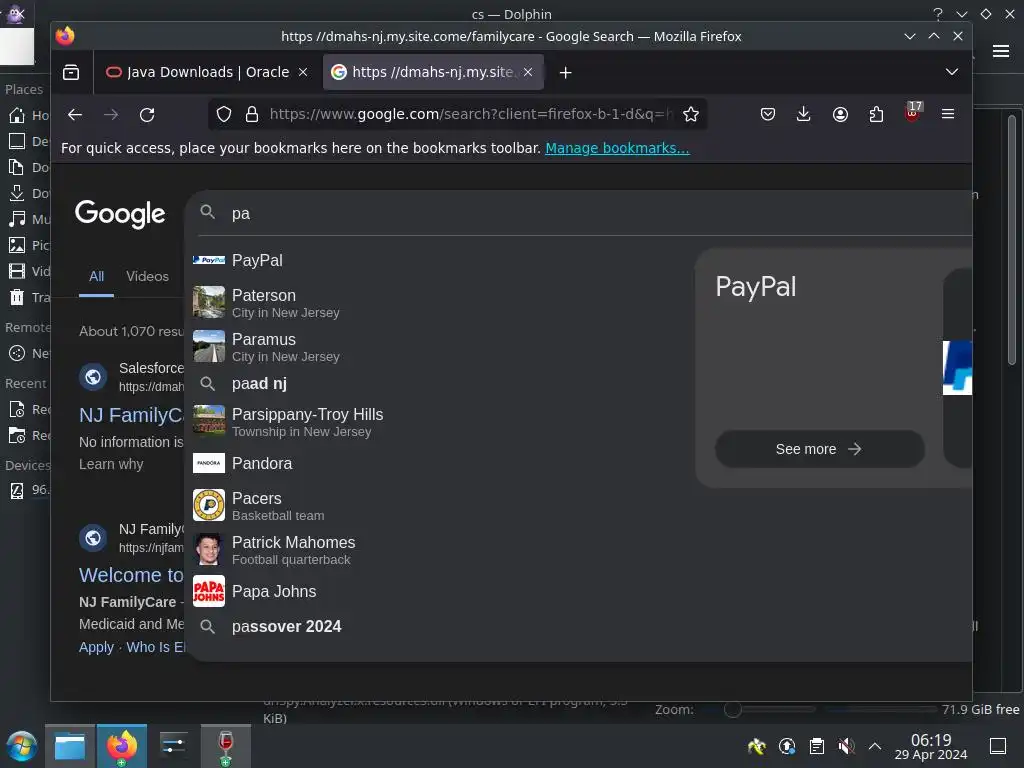Adjust Dolphin Zoom slider
The height and width of the screenshot is (768, 1024).
click(x=733, y=710)
